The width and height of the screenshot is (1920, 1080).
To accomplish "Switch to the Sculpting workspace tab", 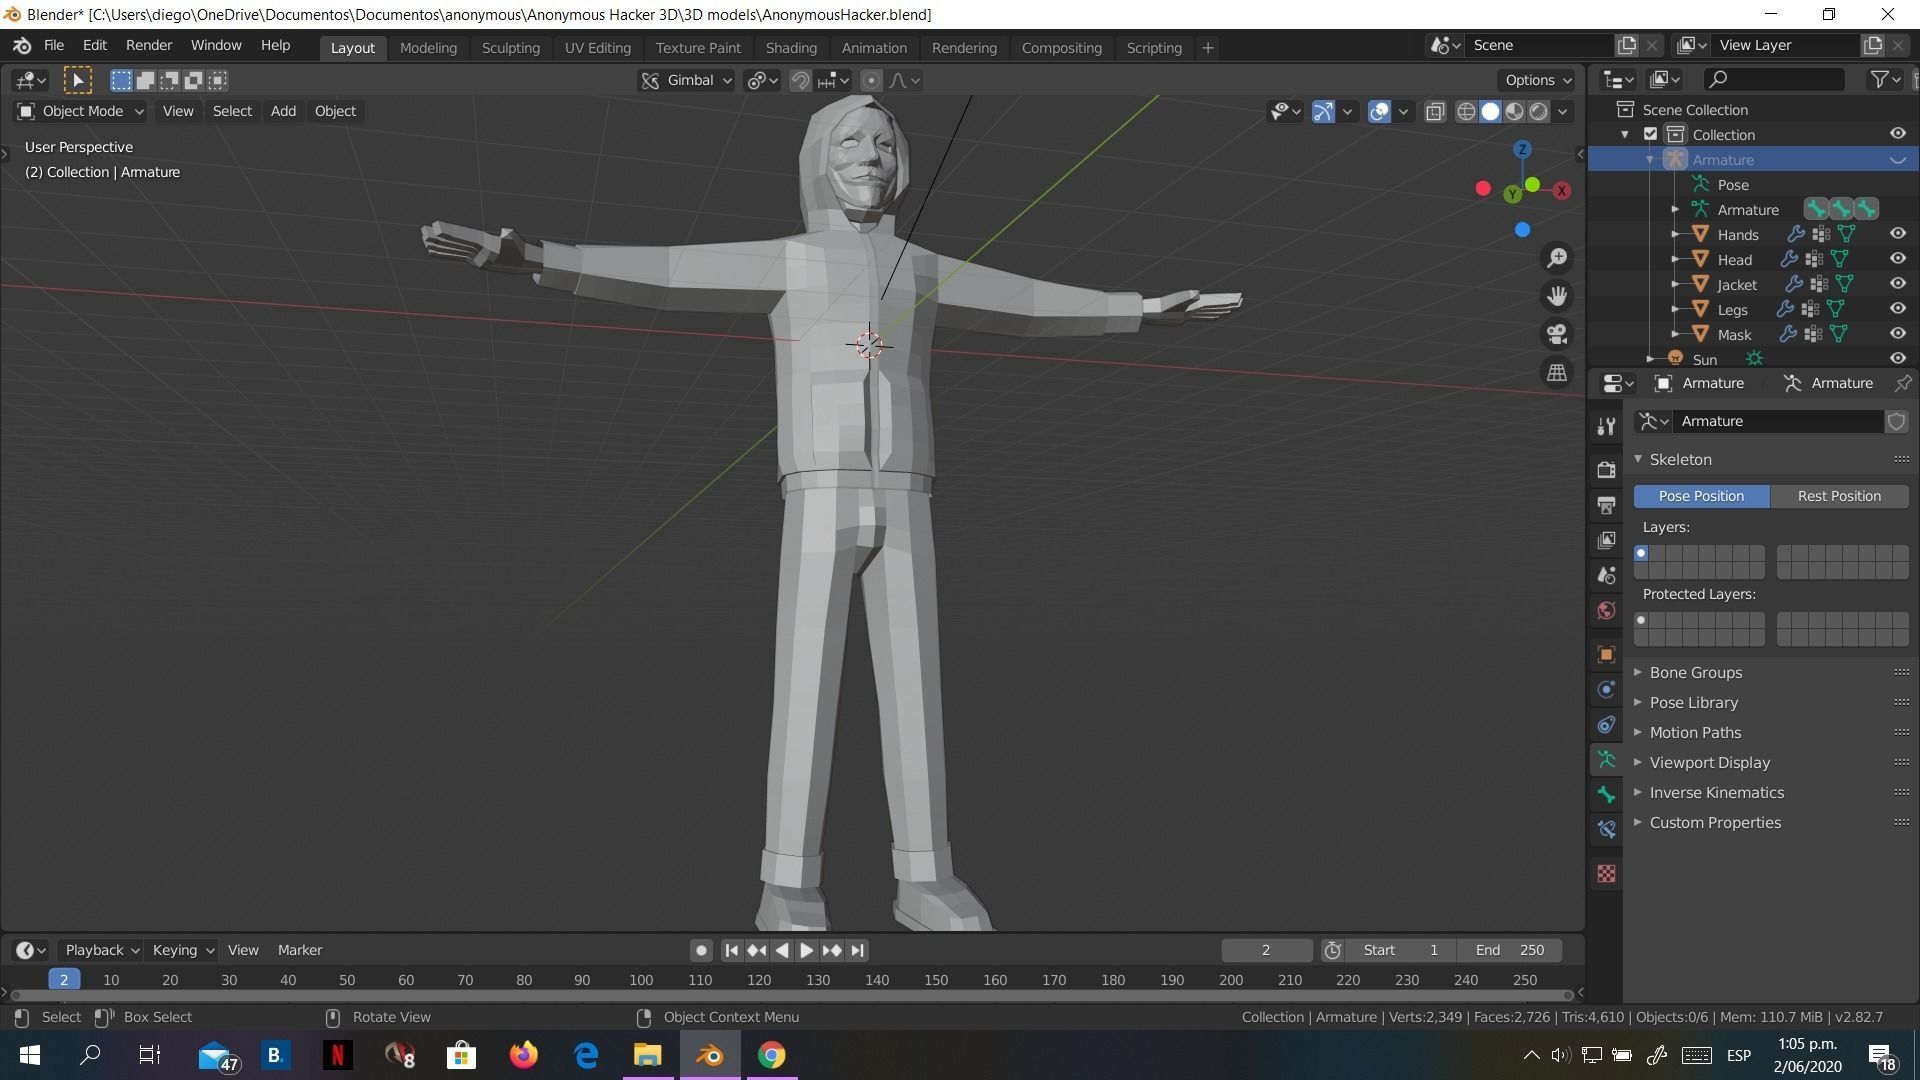I will click(510, 47).
